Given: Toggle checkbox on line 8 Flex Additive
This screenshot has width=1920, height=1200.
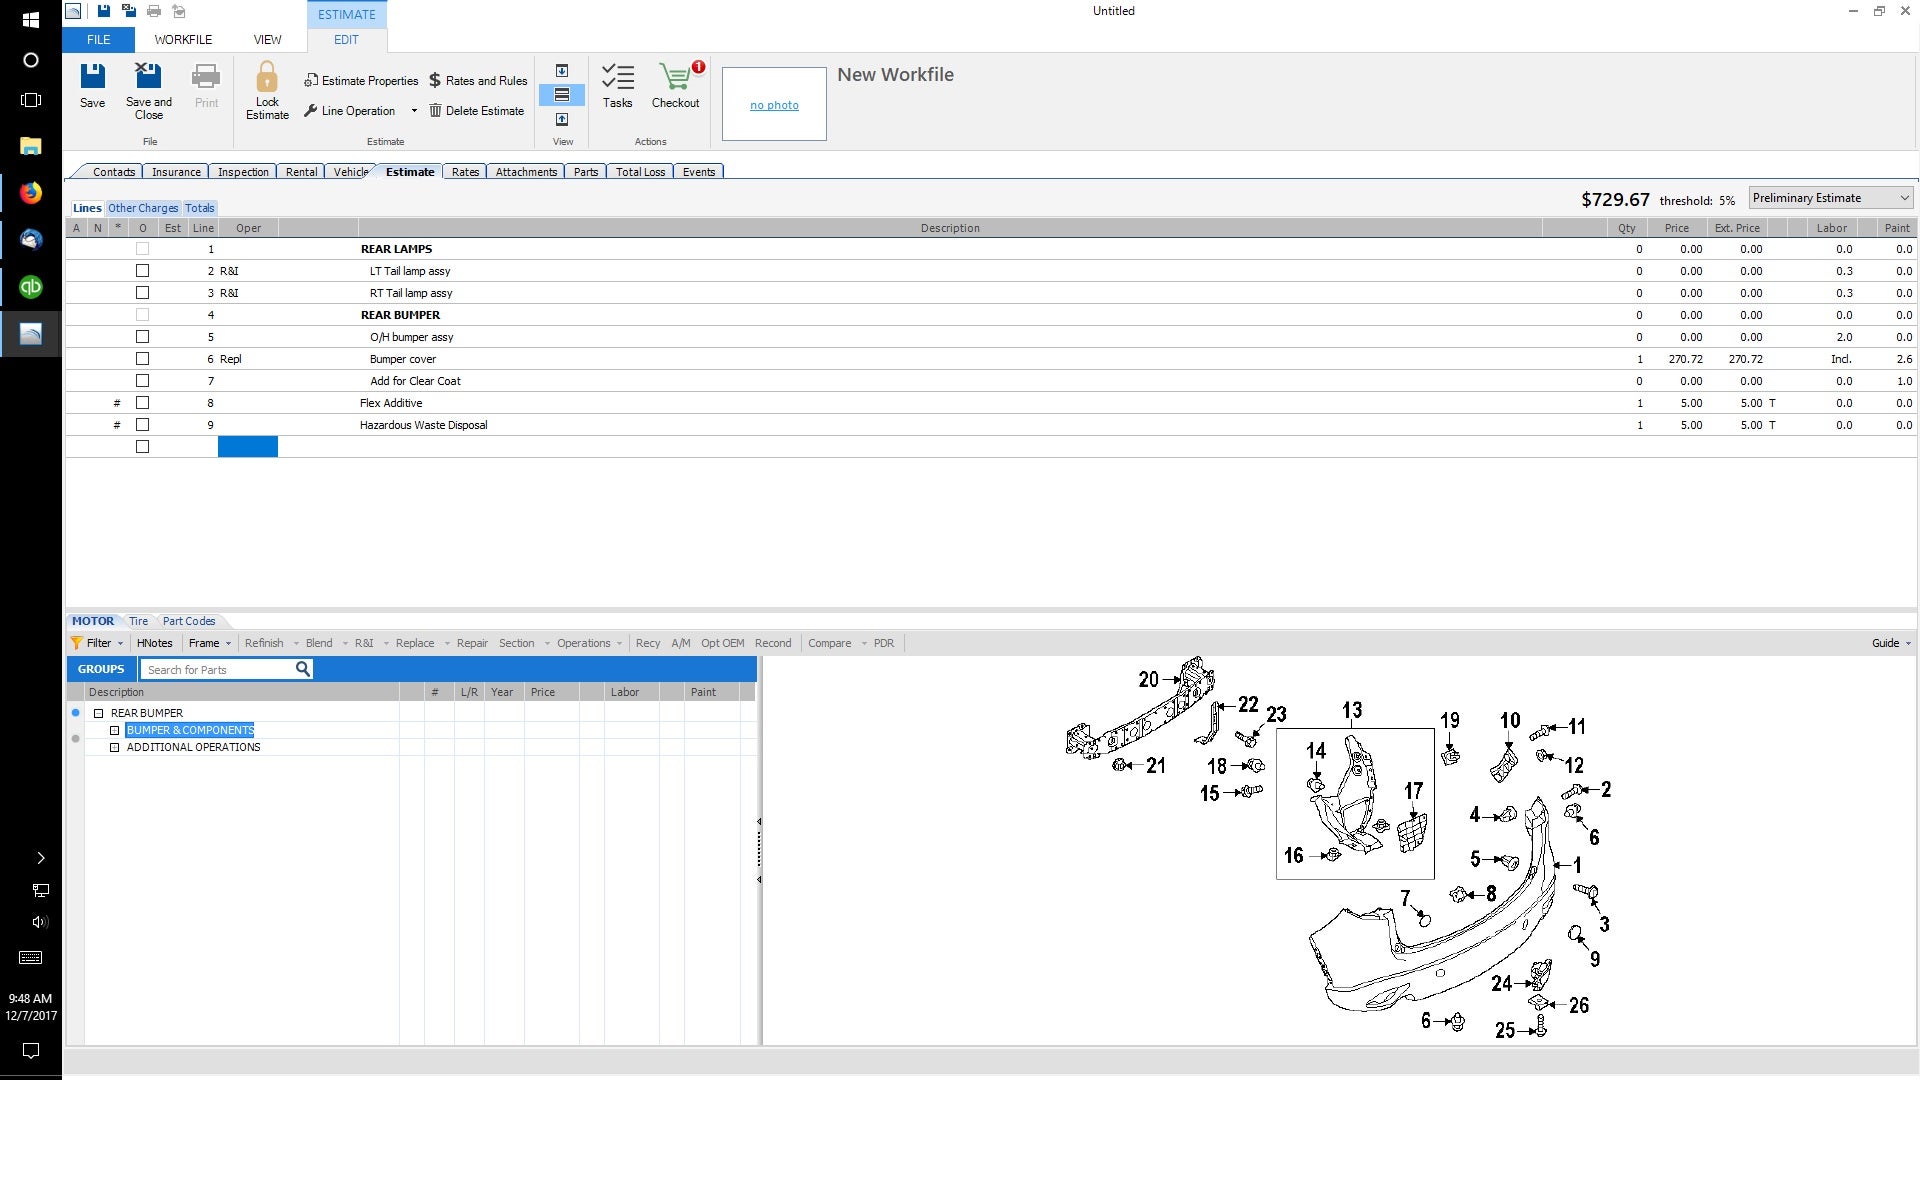Looking at the screenshot, I should tap(142, 402).
